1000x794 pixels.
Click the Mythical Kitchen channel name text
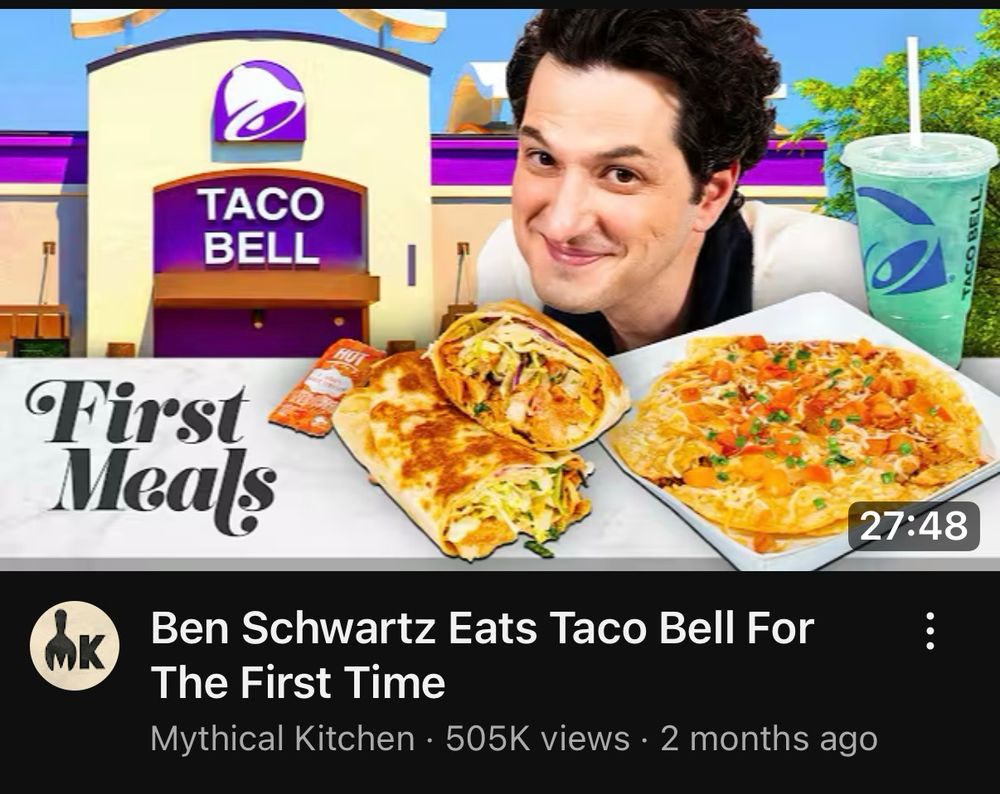click(283, 739)
